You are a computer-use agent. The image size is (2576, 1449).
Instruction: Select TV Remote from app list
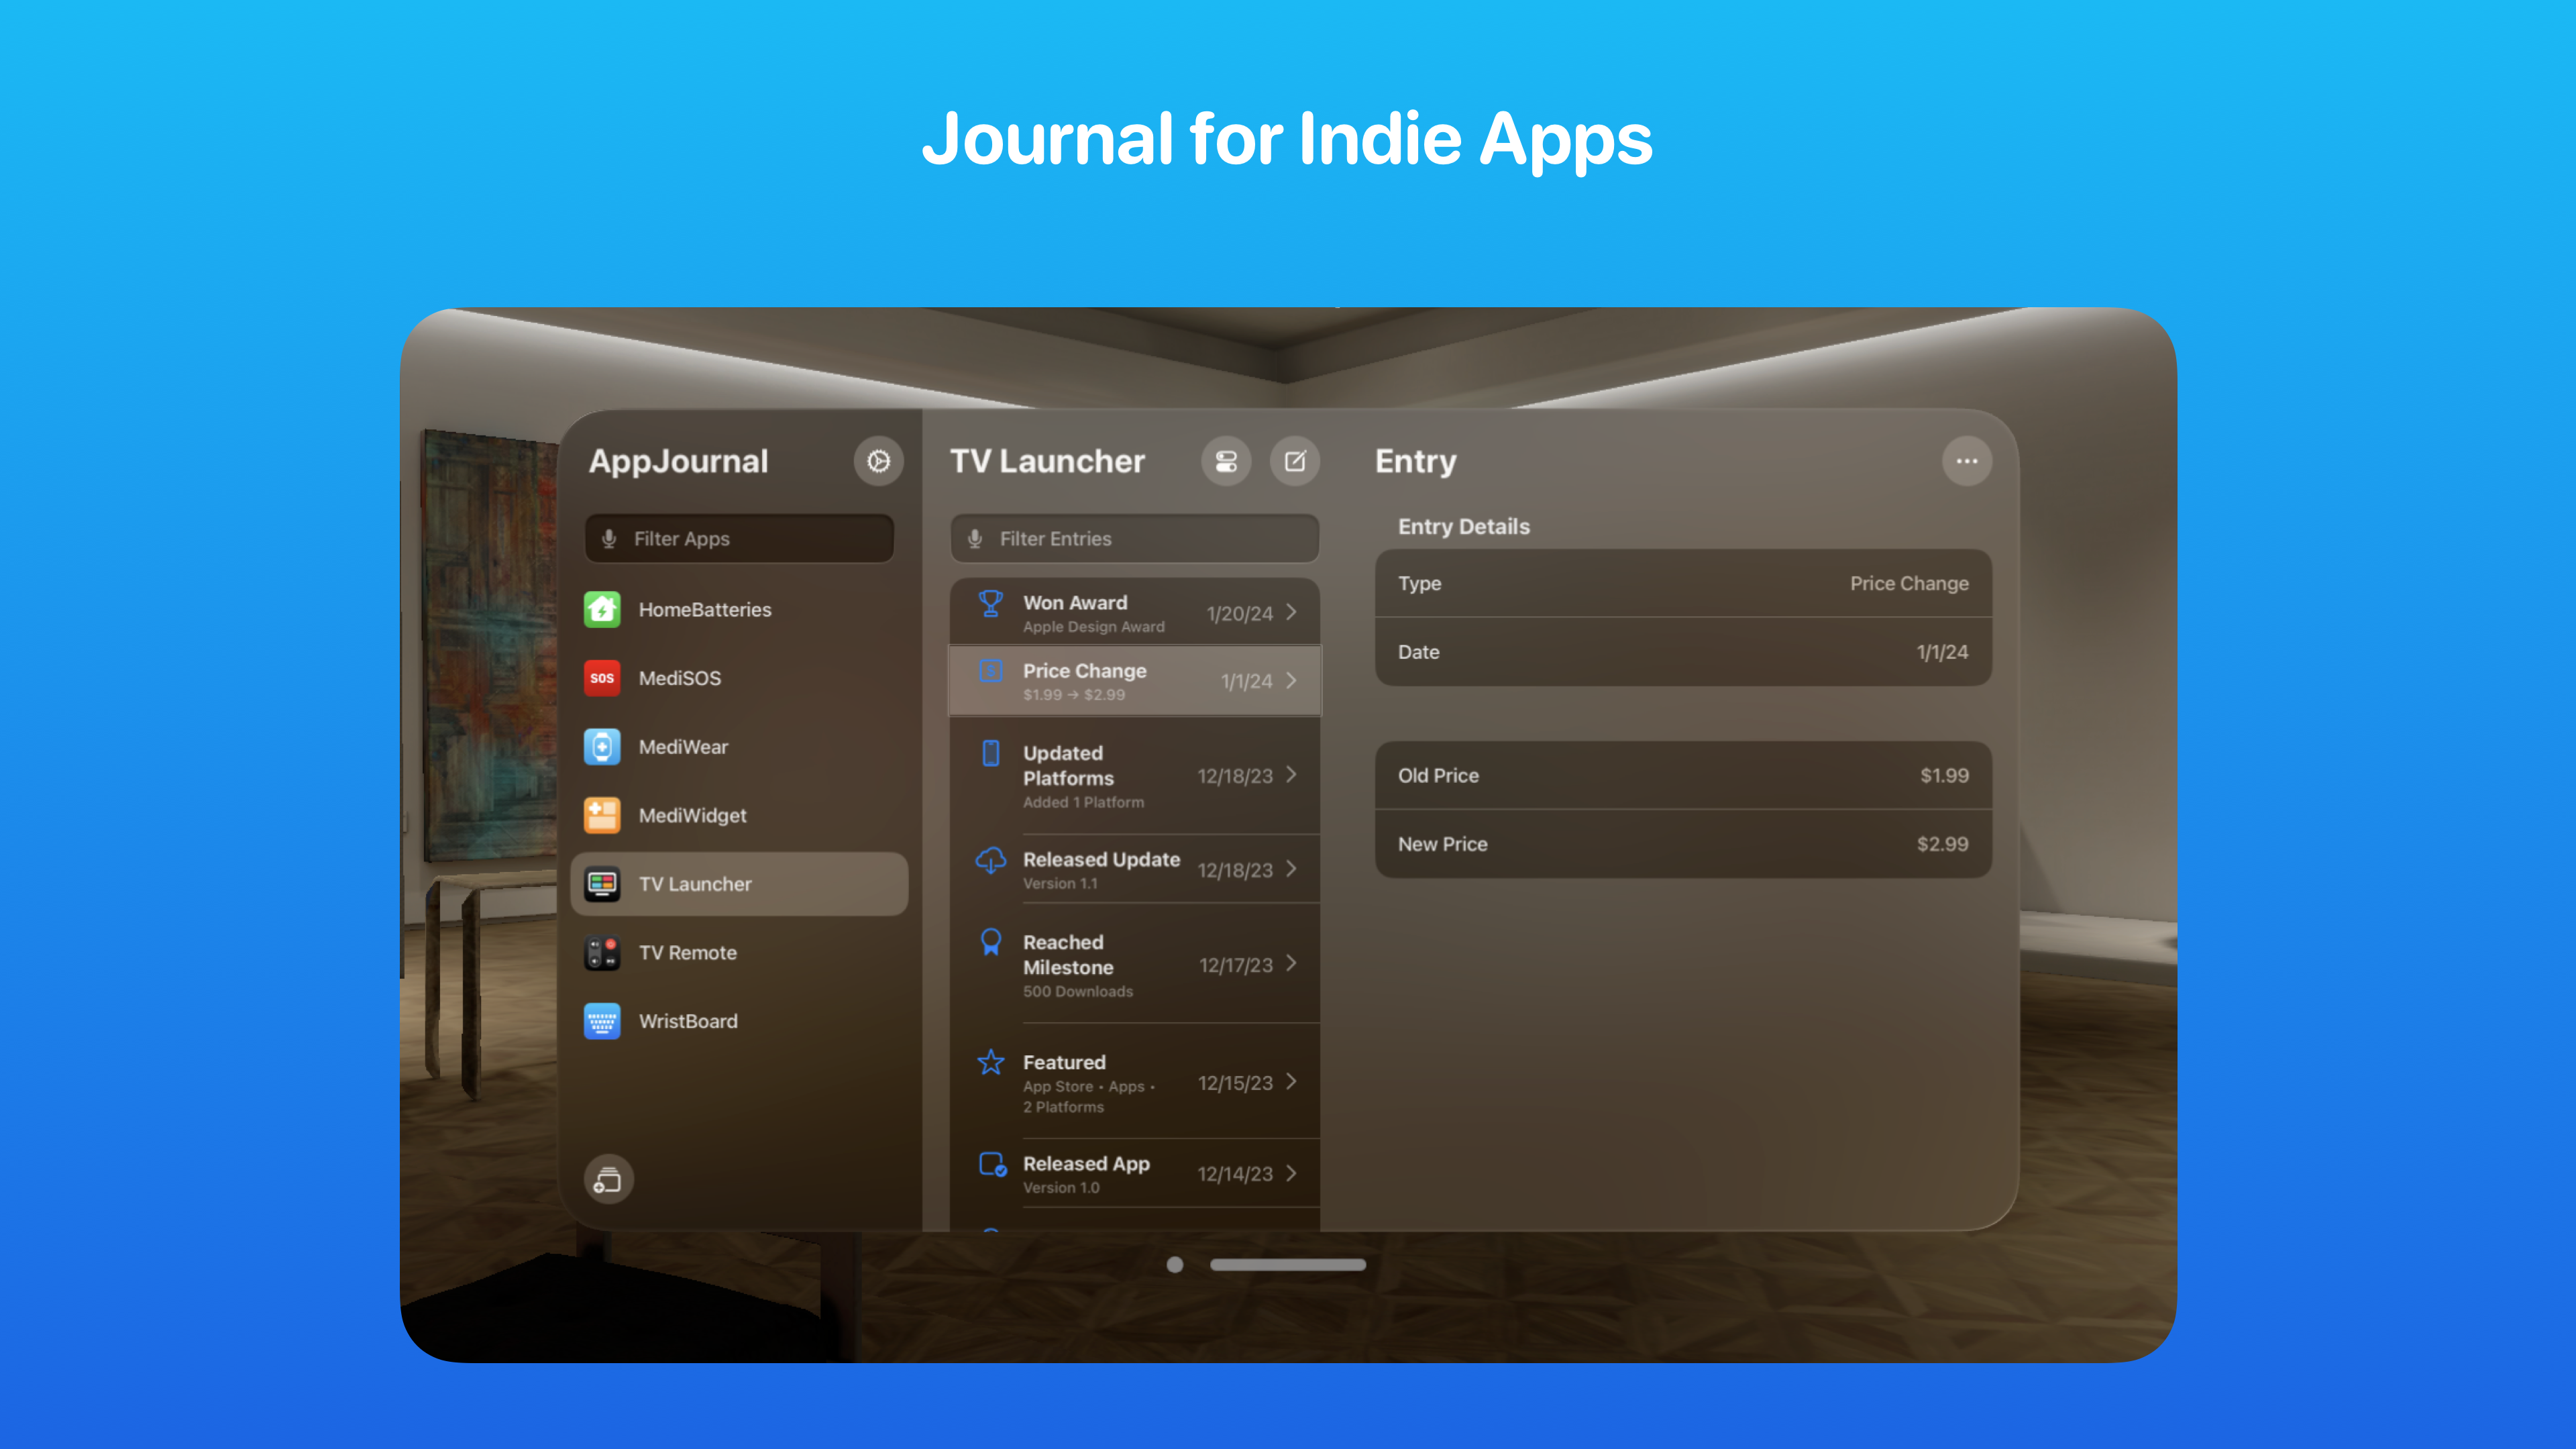point(738,952)
